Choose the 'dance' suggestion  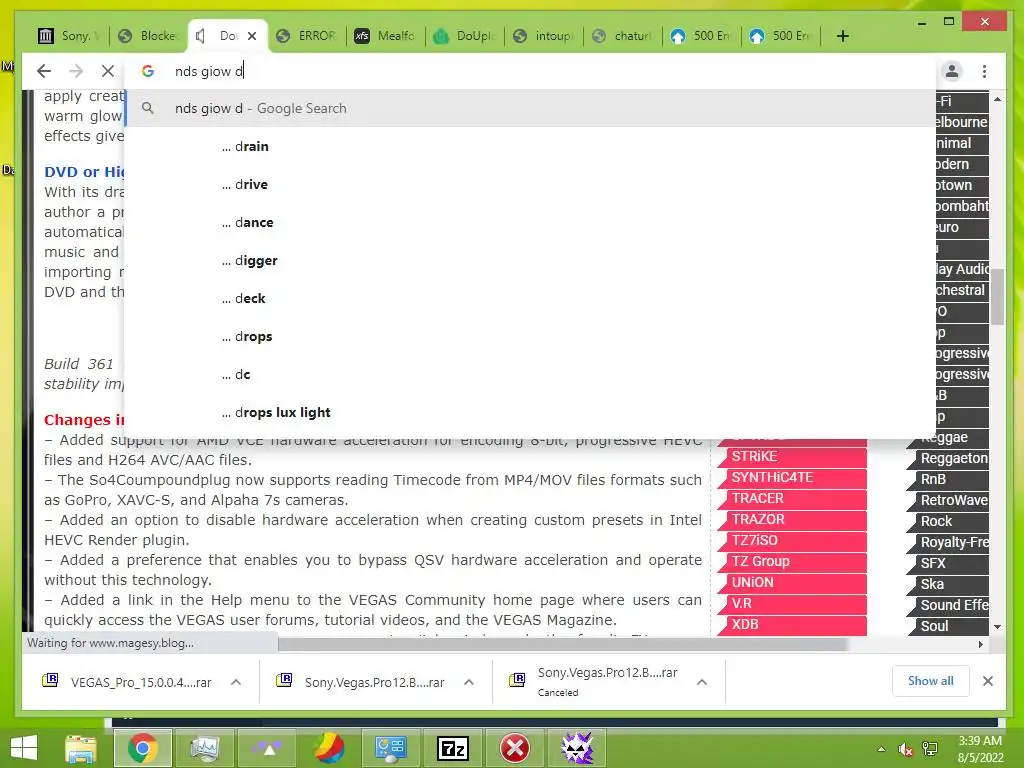click(x=529, y=222)
